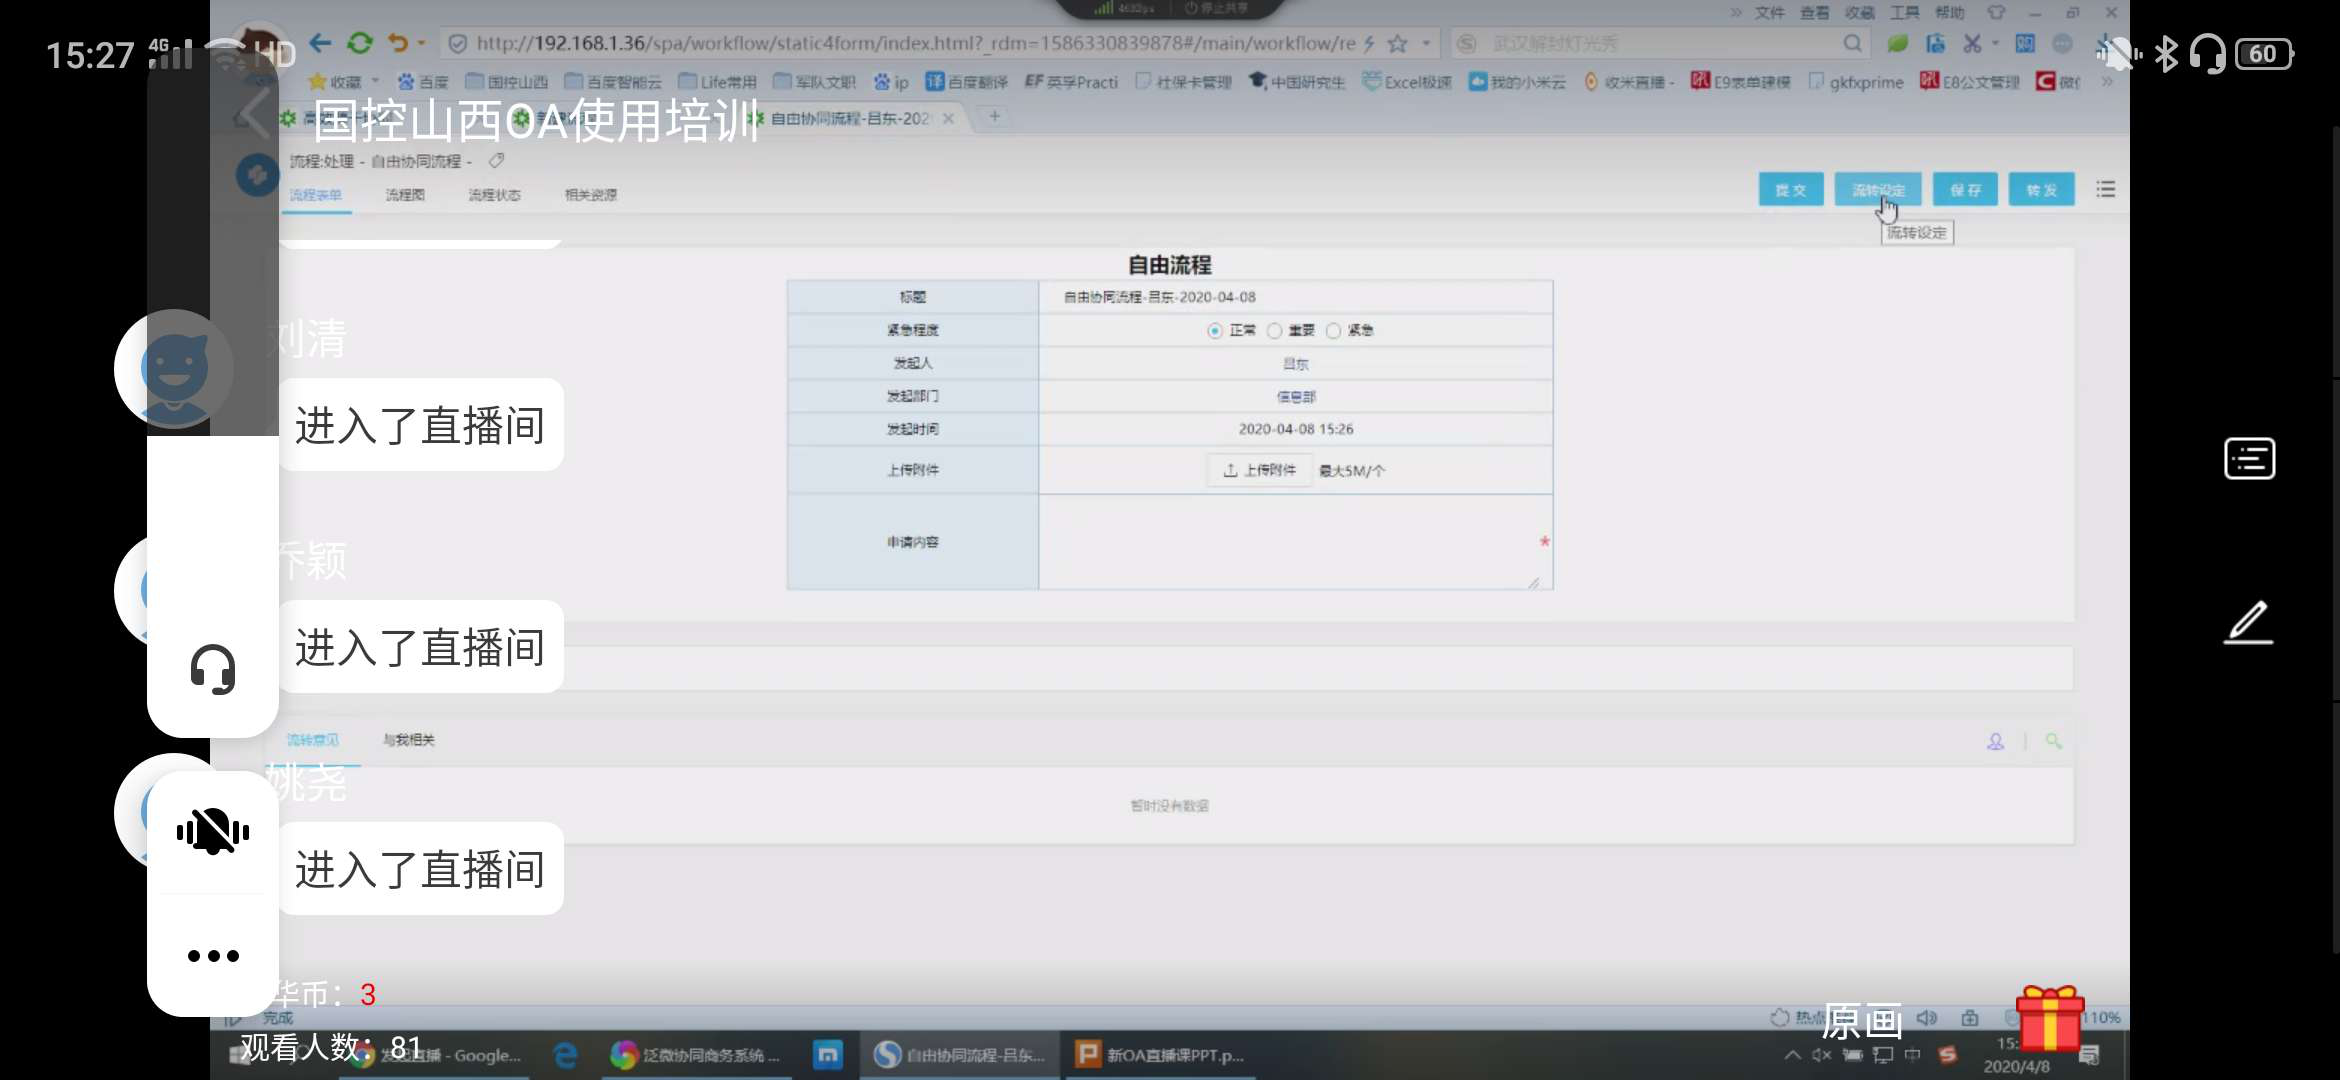Click the upload attachment 上传附件 button
Viewport: 2340px width, 1080px height.
[x=1260, y=470]
